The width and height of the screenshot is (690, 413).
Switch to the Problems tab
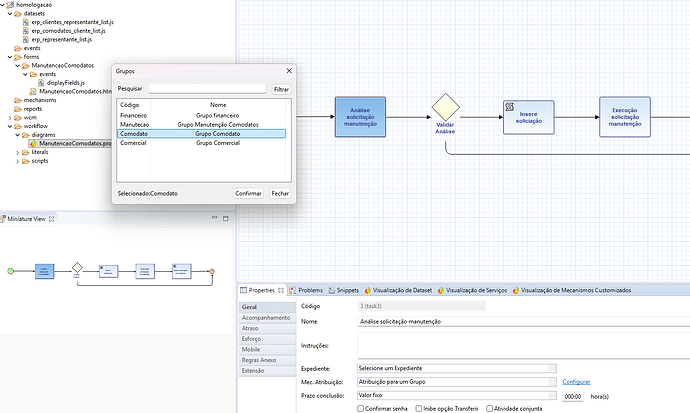(x=310, y=290)
